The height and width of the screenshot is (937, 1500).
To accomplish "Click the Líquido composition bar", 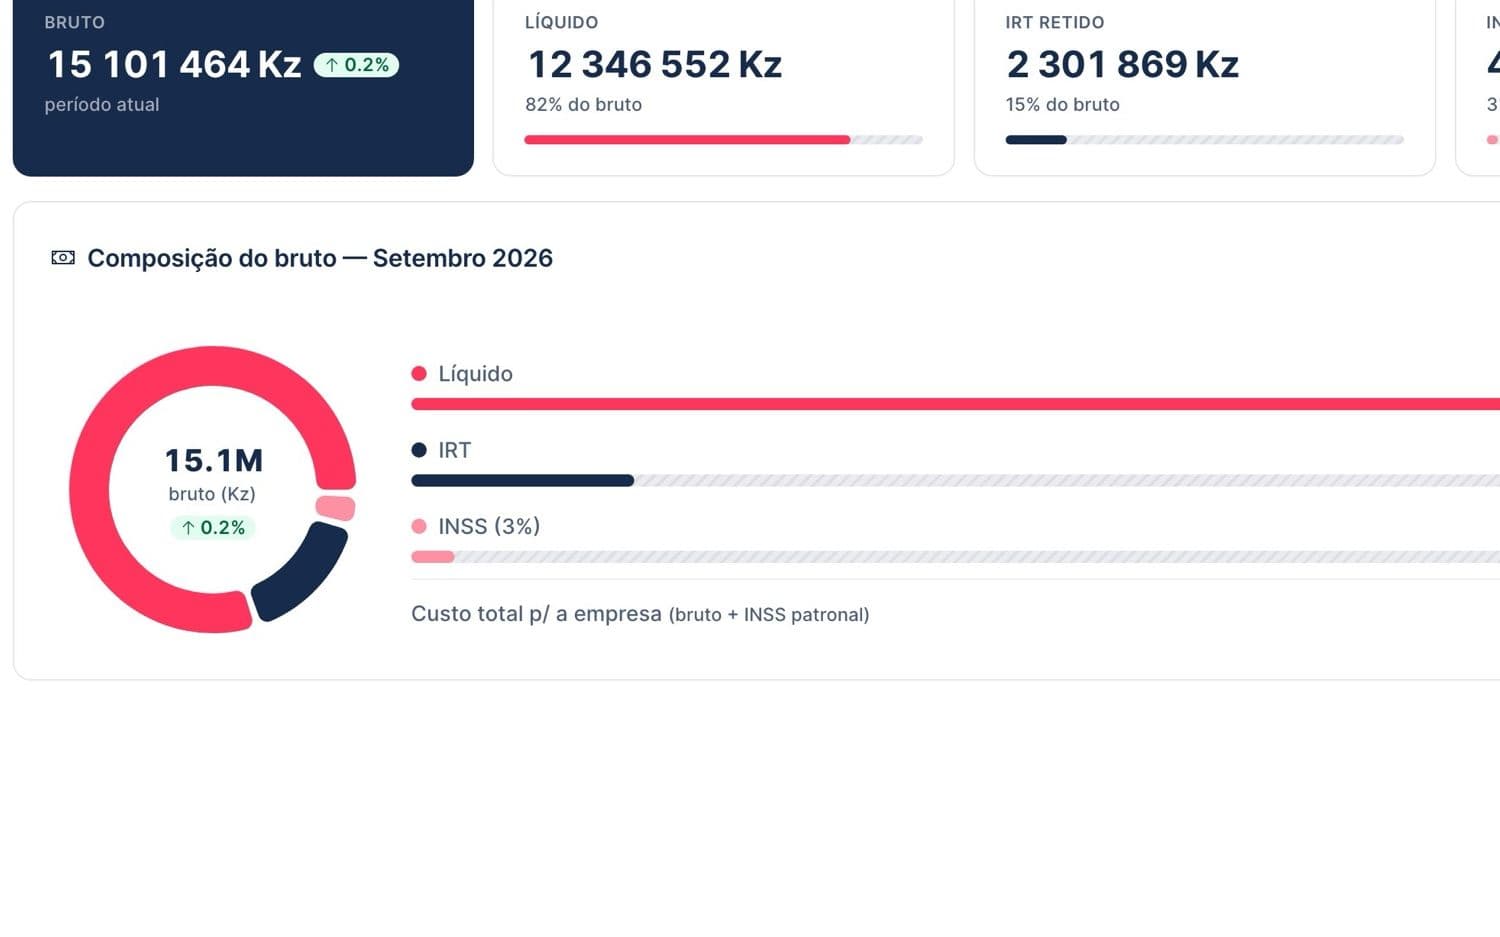I will [x=955, y=404].
